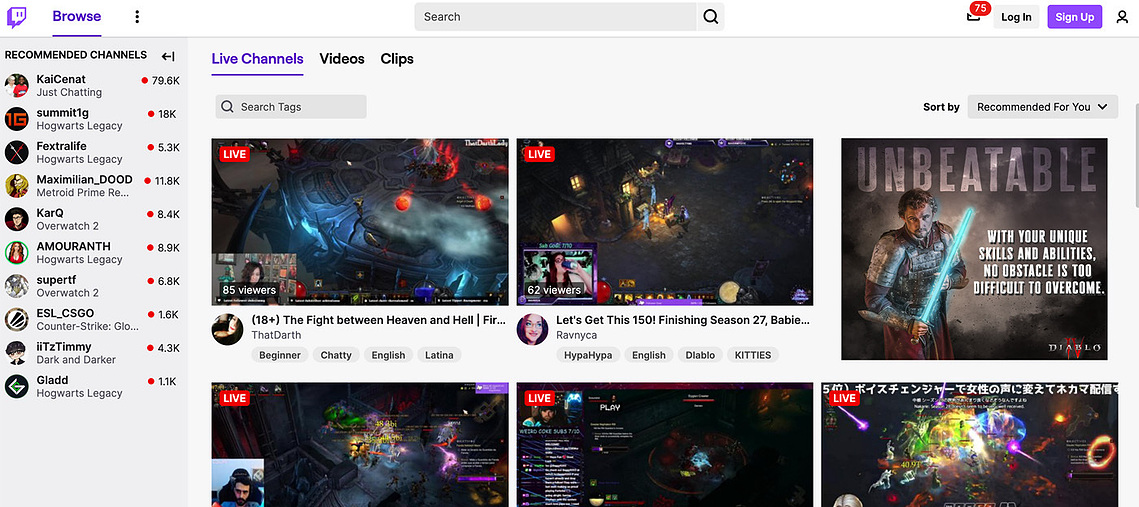This screenshot has height=507, width=1139.
Task: Focus the top Search field
Action: pos(556,17)
